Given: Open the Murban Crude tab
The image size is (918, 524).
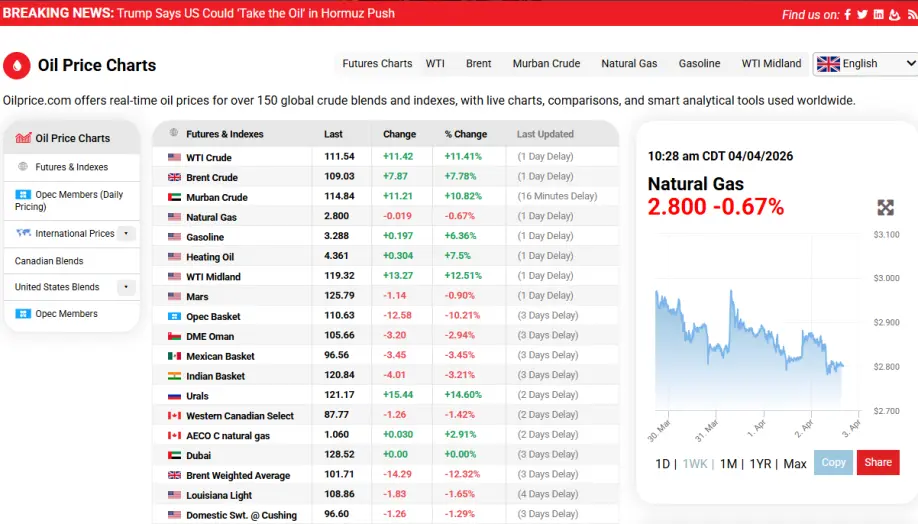Looking at the screenshot, I should pos(546,64).
